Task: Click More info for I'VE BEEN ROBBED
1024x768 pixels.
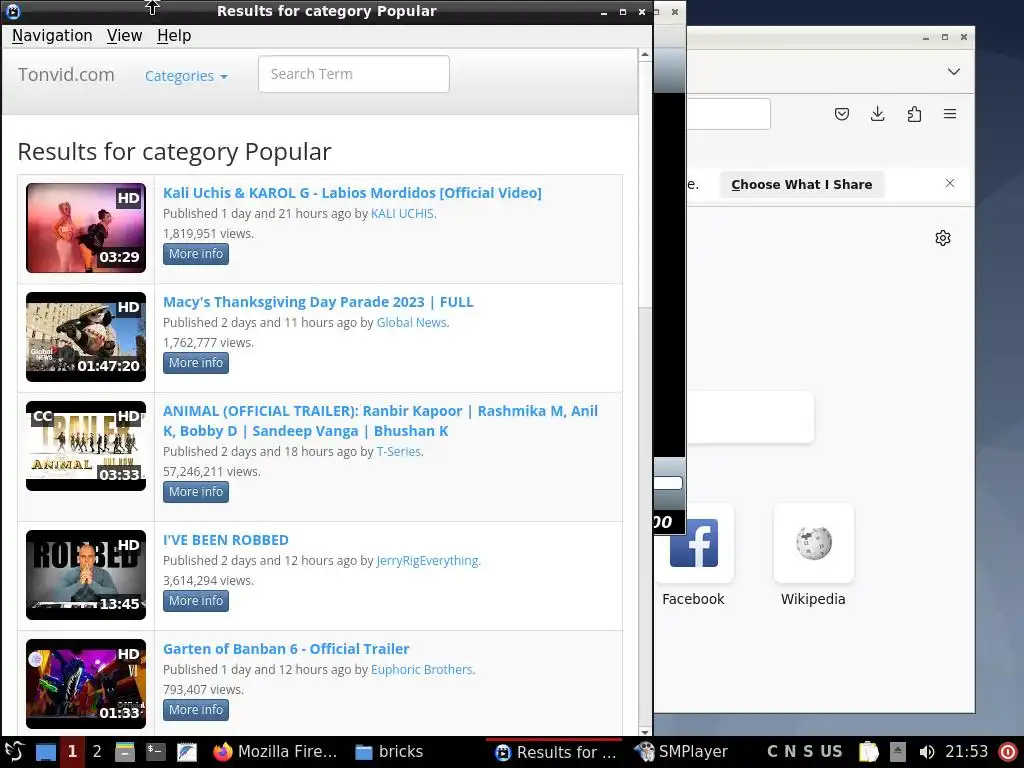Action: tap(196, 601)
